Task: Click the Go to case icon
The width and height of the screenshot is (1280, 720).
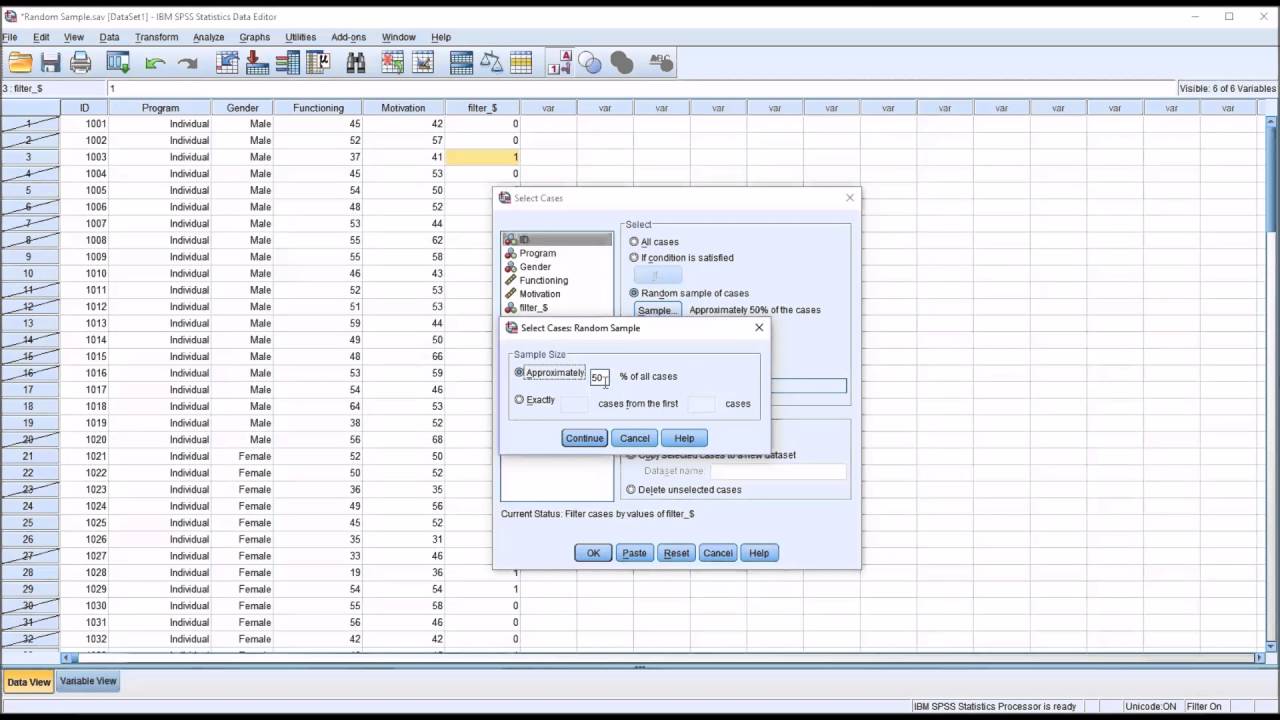Action: point(227,63)
